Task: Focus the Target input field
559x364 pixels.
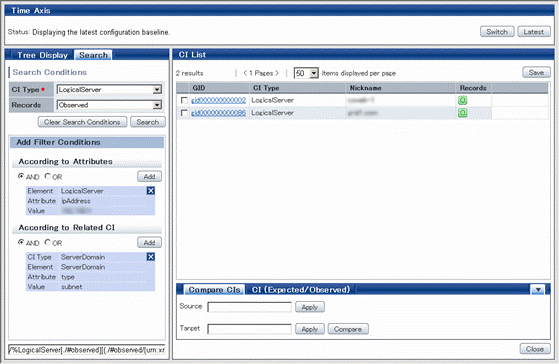Action: click(x=250, y=329)
